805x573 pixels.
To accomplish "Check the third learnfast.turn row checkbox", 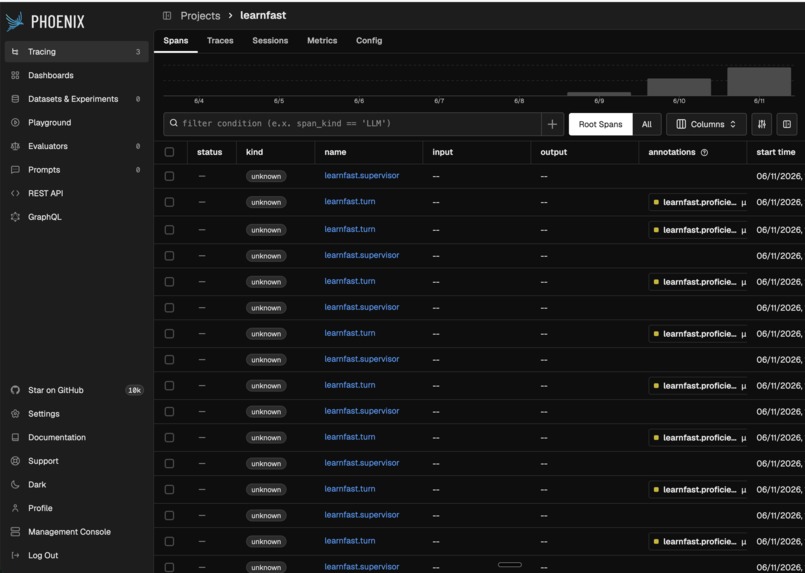I will tap(169, 282).
